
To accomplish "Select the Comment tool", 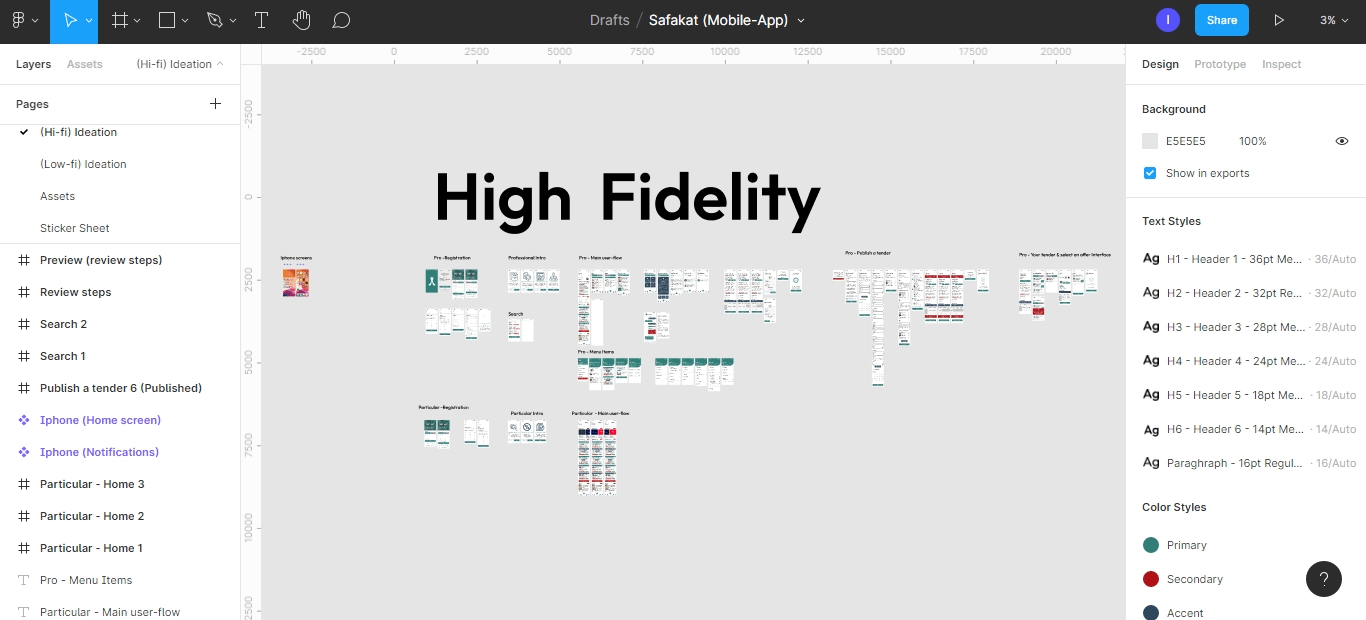I will [341, 20].
